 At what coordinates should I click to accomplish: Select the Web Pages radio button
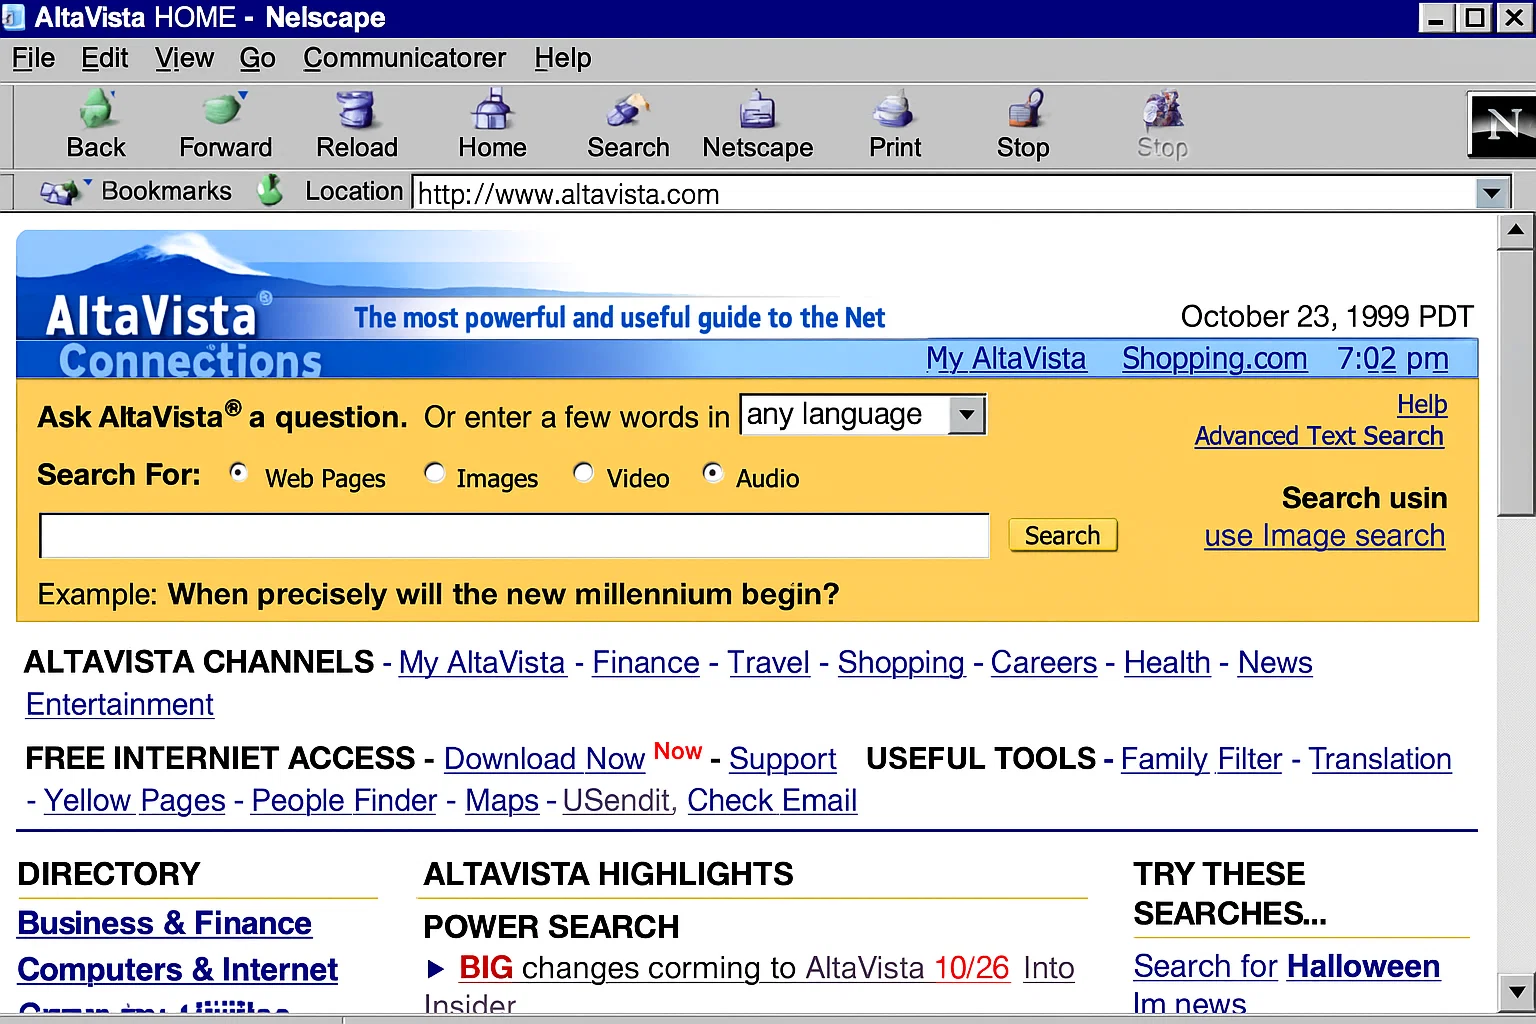click(x=239, y=472)
